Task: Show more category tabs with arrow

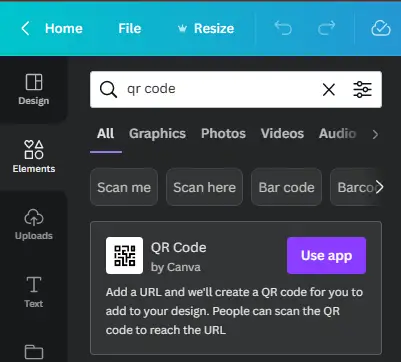Action: coord(375,134)
